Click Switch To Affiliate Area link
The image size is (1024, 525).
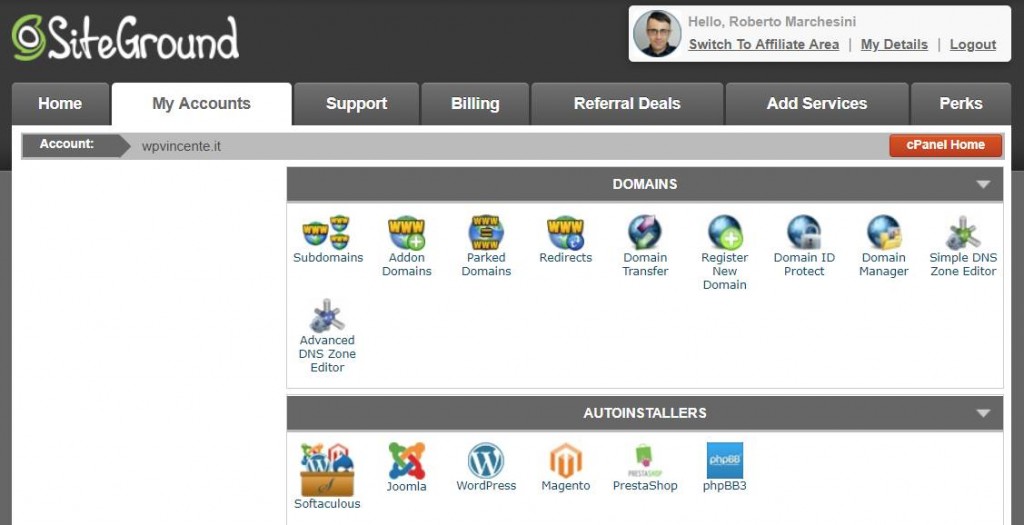click(763, 44)
